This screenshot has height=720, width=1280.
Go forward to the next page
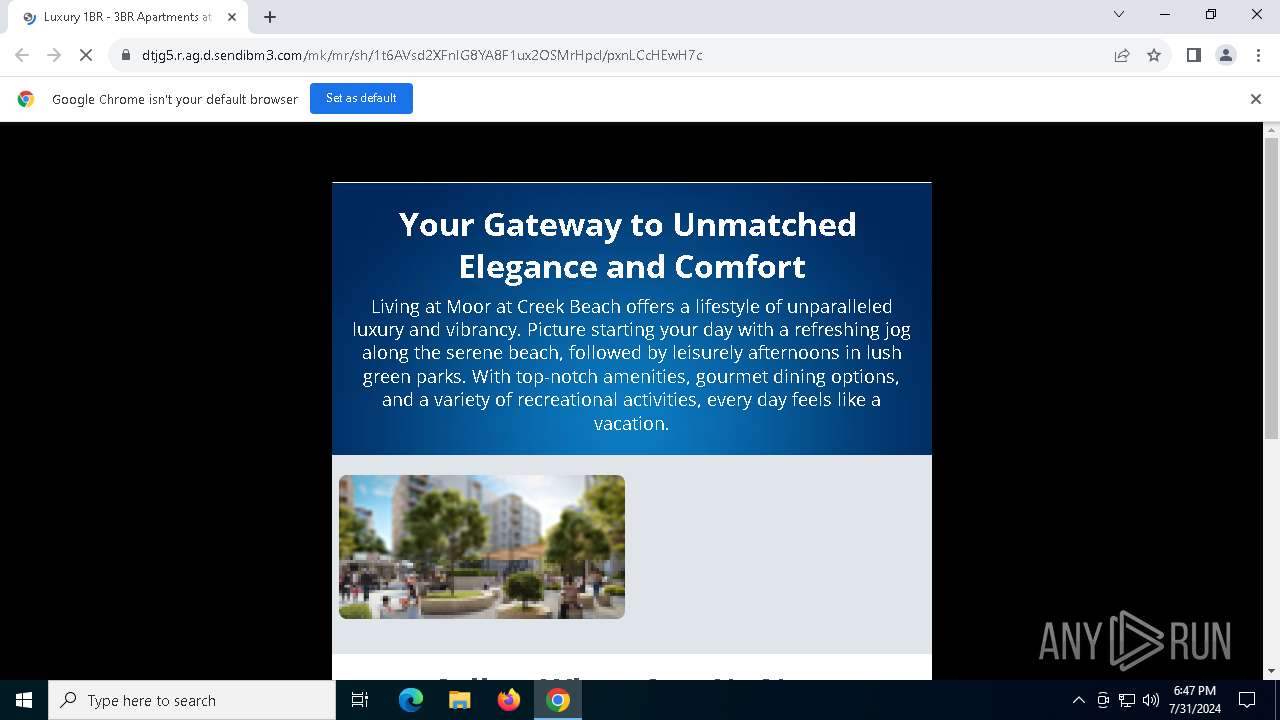pyautogui.click(x=54, y=55)
